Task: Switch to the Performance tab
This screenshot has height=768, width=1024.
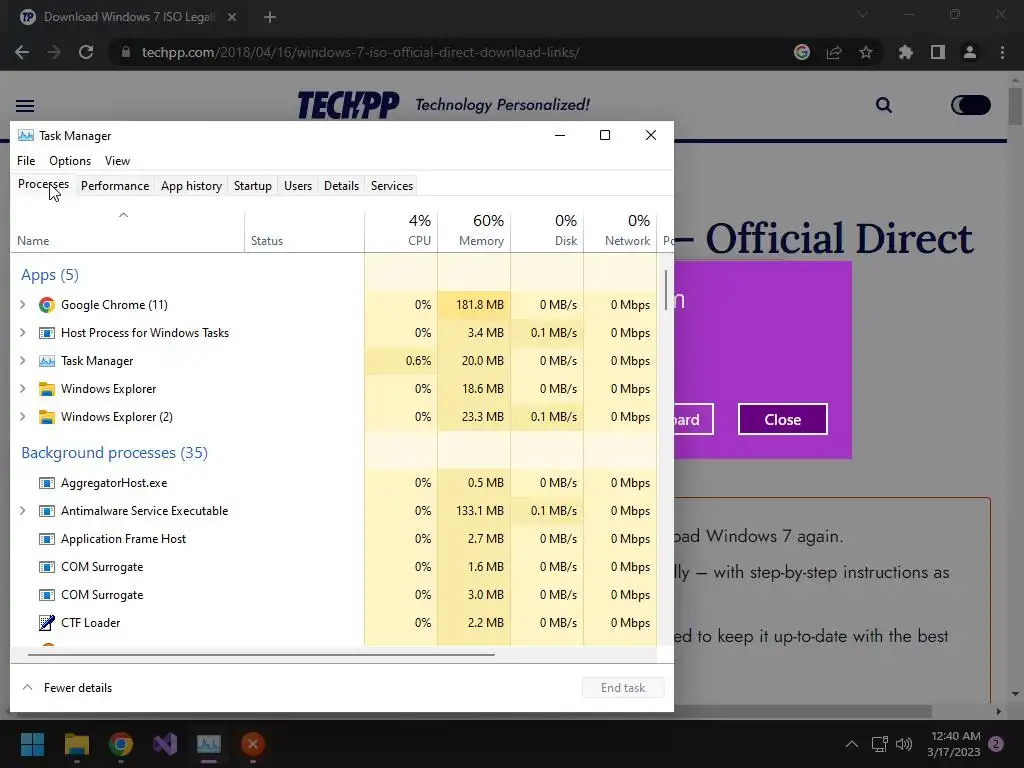Action: click(x=115, y=186)
